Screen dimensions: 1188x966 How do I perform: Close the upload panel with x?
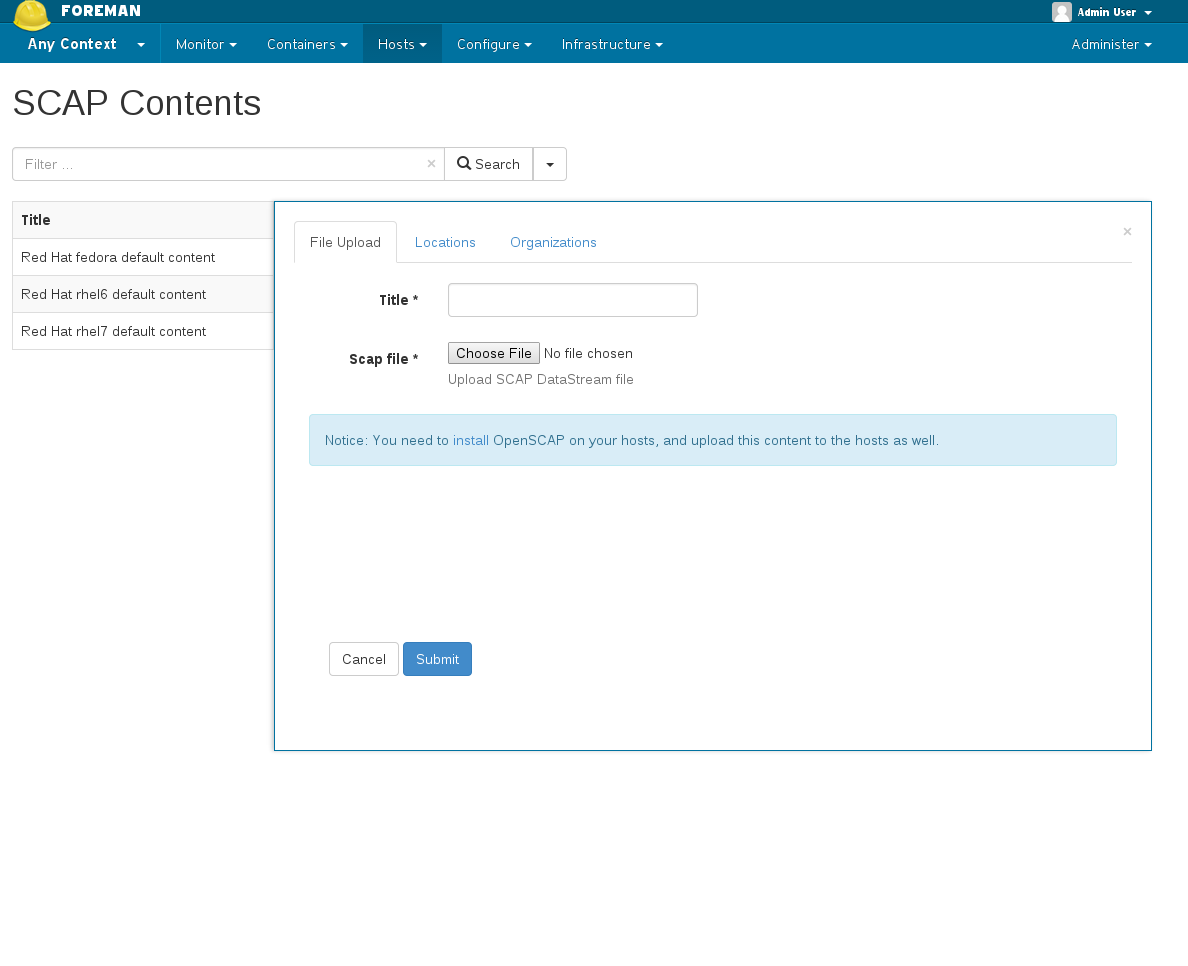coord(1127,231)
